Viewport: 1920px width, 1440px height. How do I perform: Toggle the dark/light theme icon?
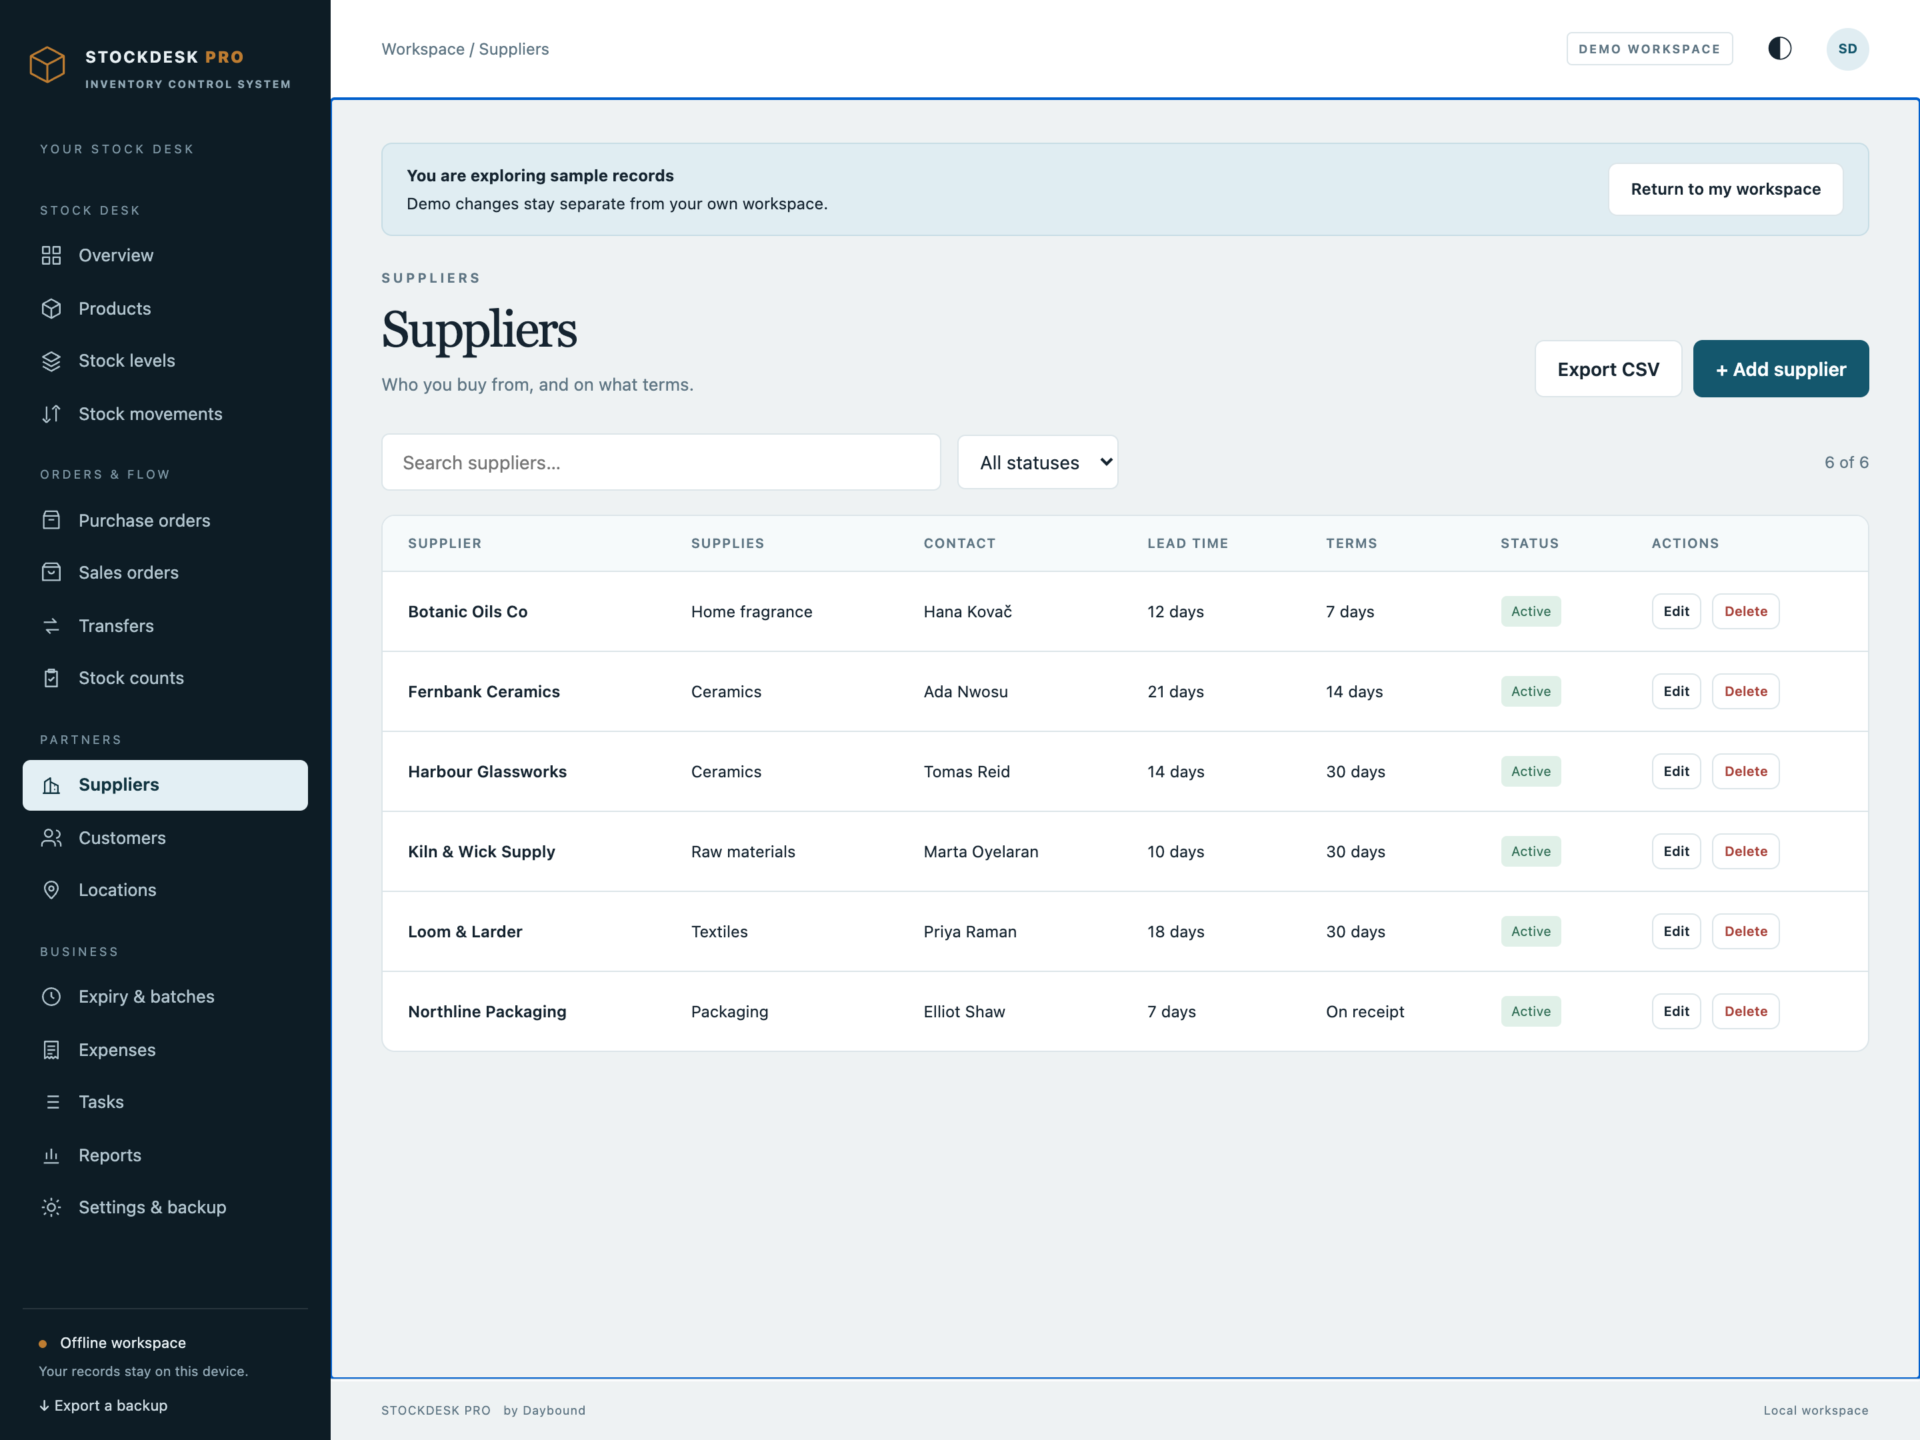[1779, 49]
